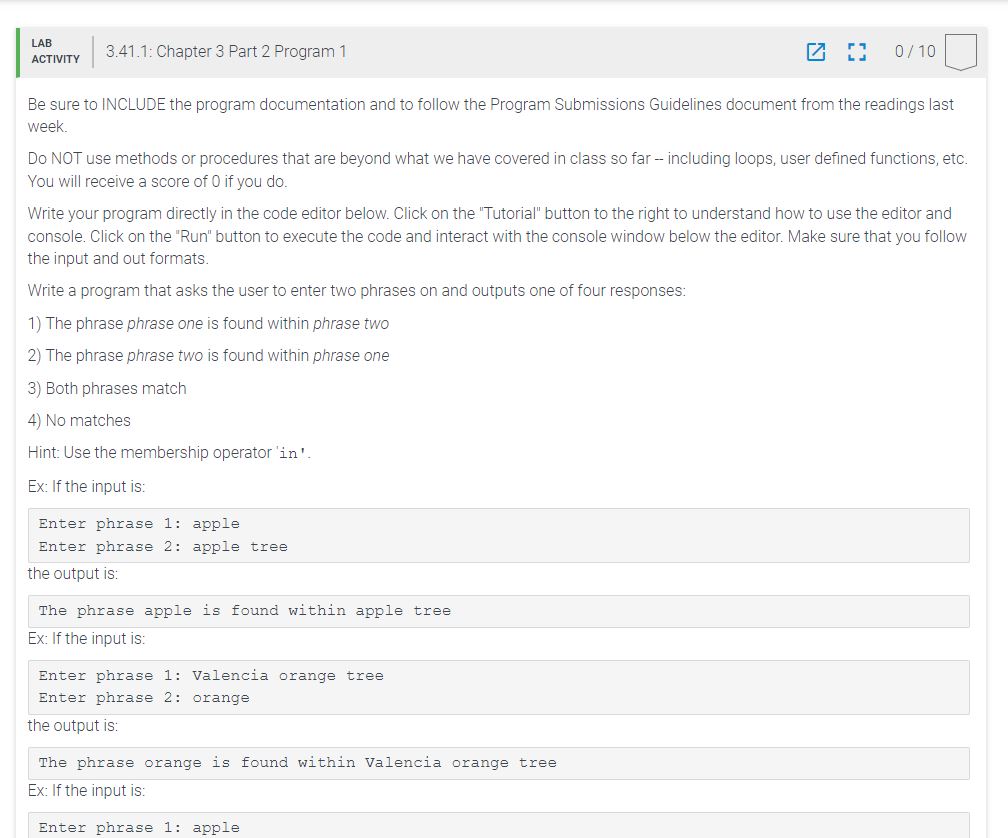Select the Both phrases match list item

pyautogui.click(x=108, y=388)
